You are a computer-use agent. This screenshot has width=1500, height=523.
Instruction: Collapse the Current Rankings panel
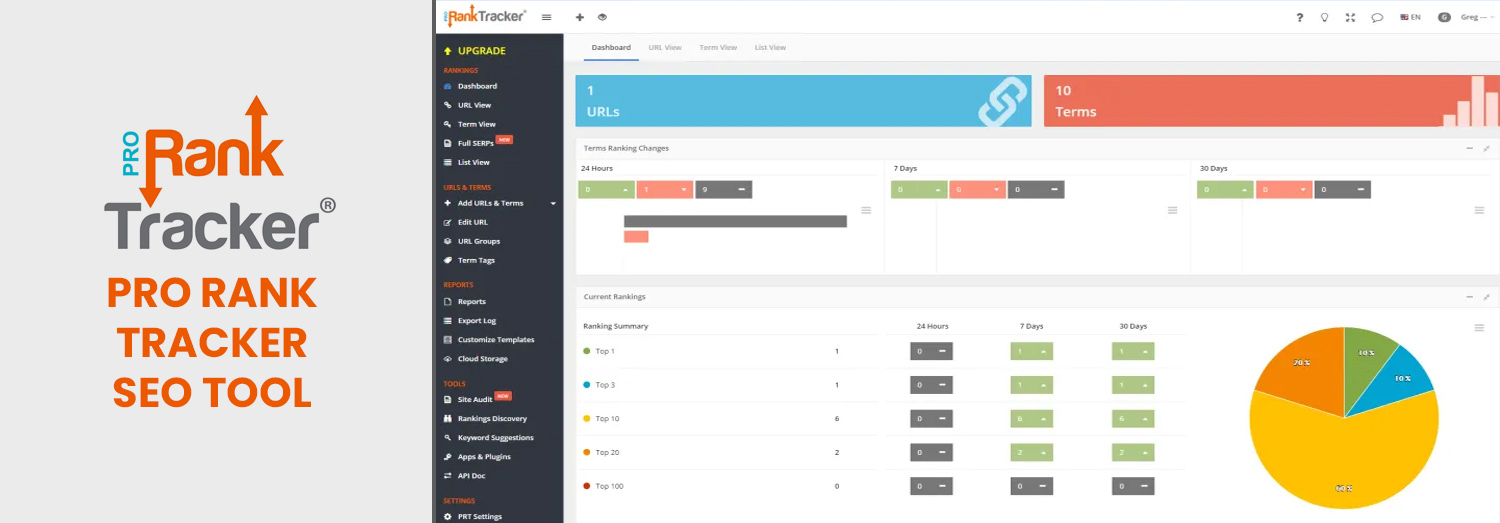tap(1470, 297)
